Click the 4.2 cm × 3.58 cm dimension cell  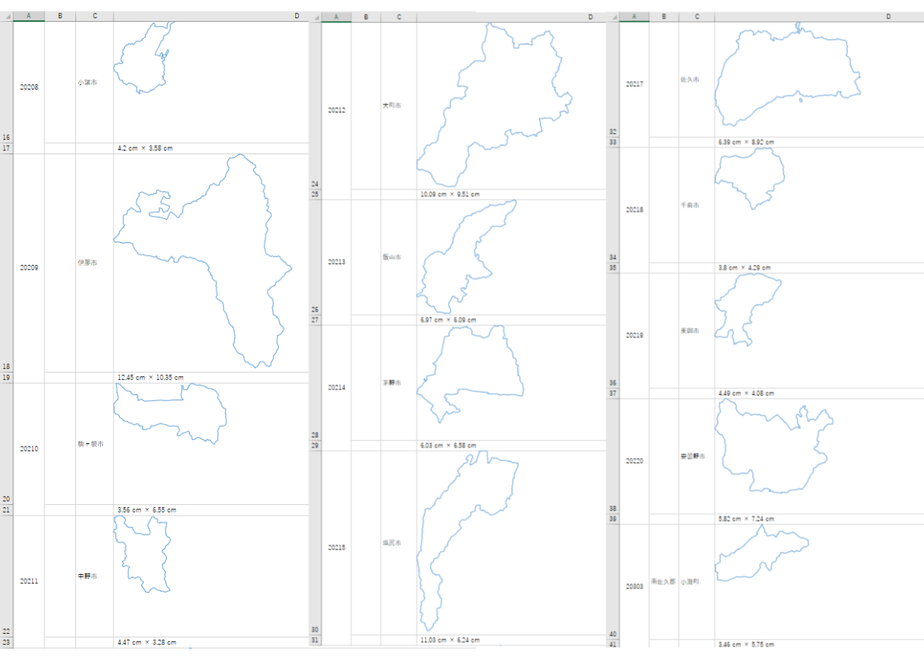211,148
